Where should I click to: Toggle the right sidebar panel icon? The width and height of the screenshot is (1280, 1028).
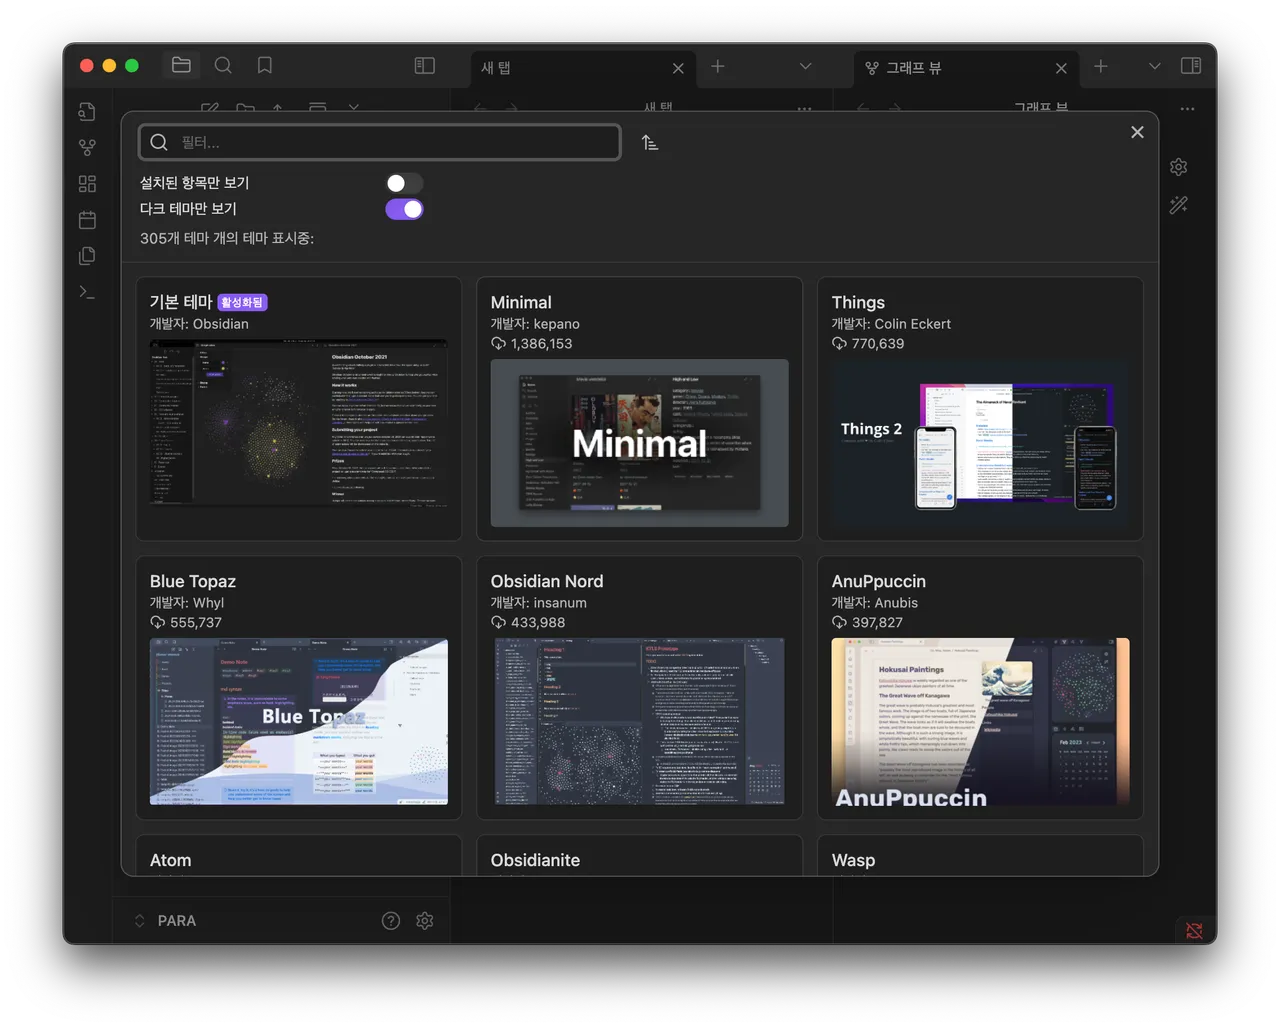point(1191,65)
